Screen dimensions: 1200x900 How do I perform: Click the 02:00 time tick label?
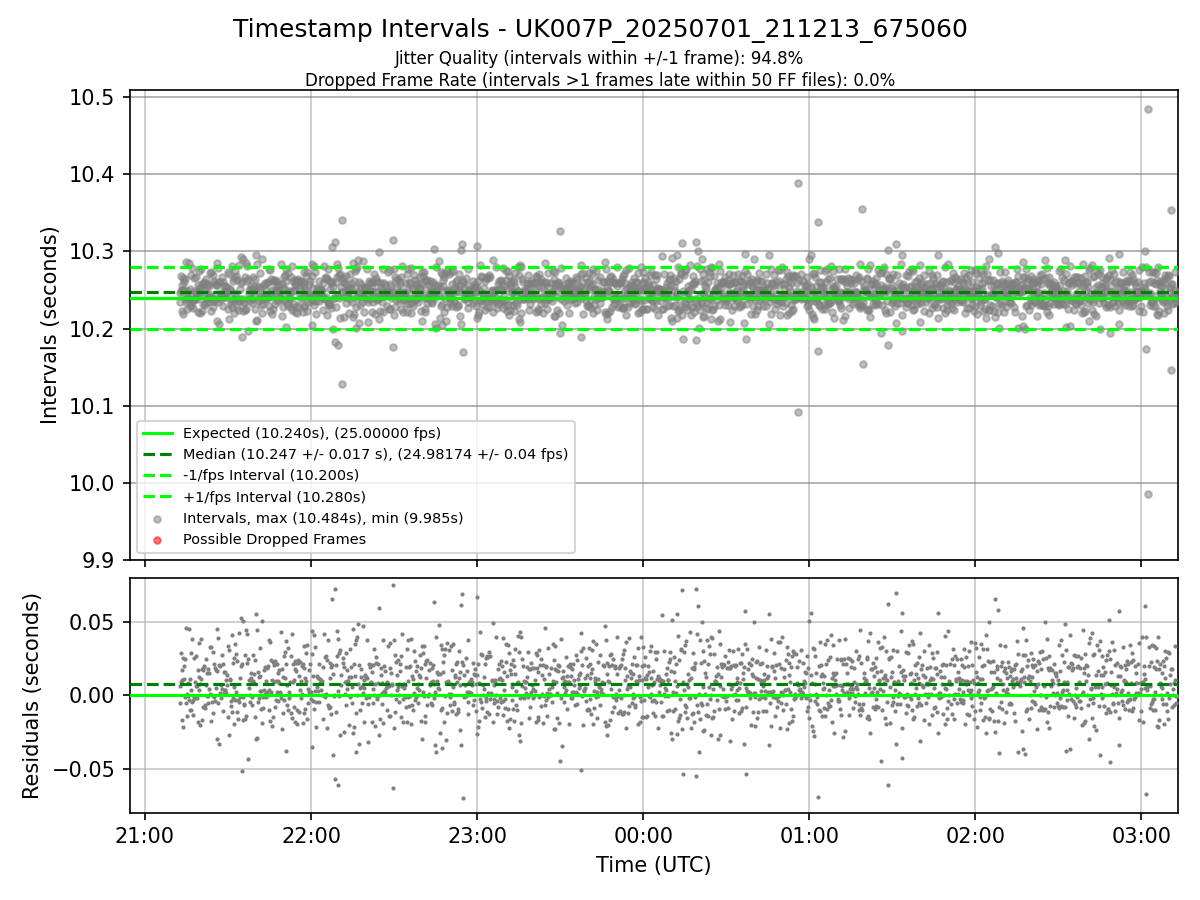(975, 834)
